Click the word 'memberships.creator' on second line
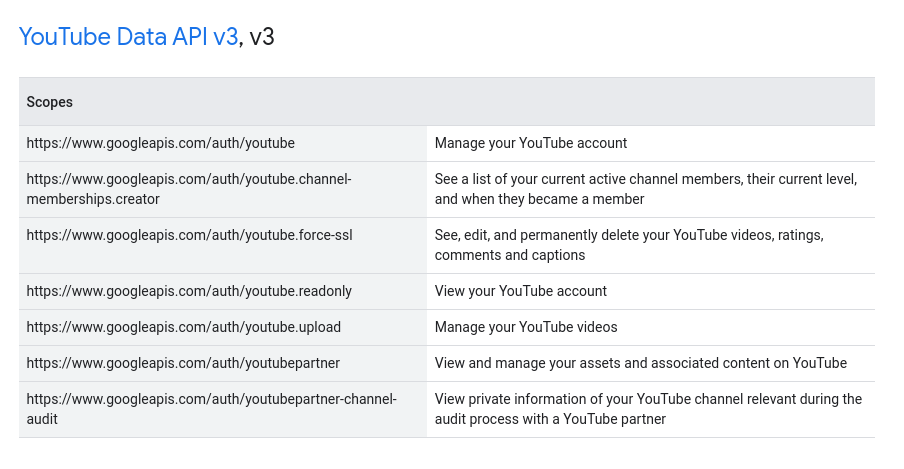The height and width of the screenshot is (469, 904). (93, 199)
